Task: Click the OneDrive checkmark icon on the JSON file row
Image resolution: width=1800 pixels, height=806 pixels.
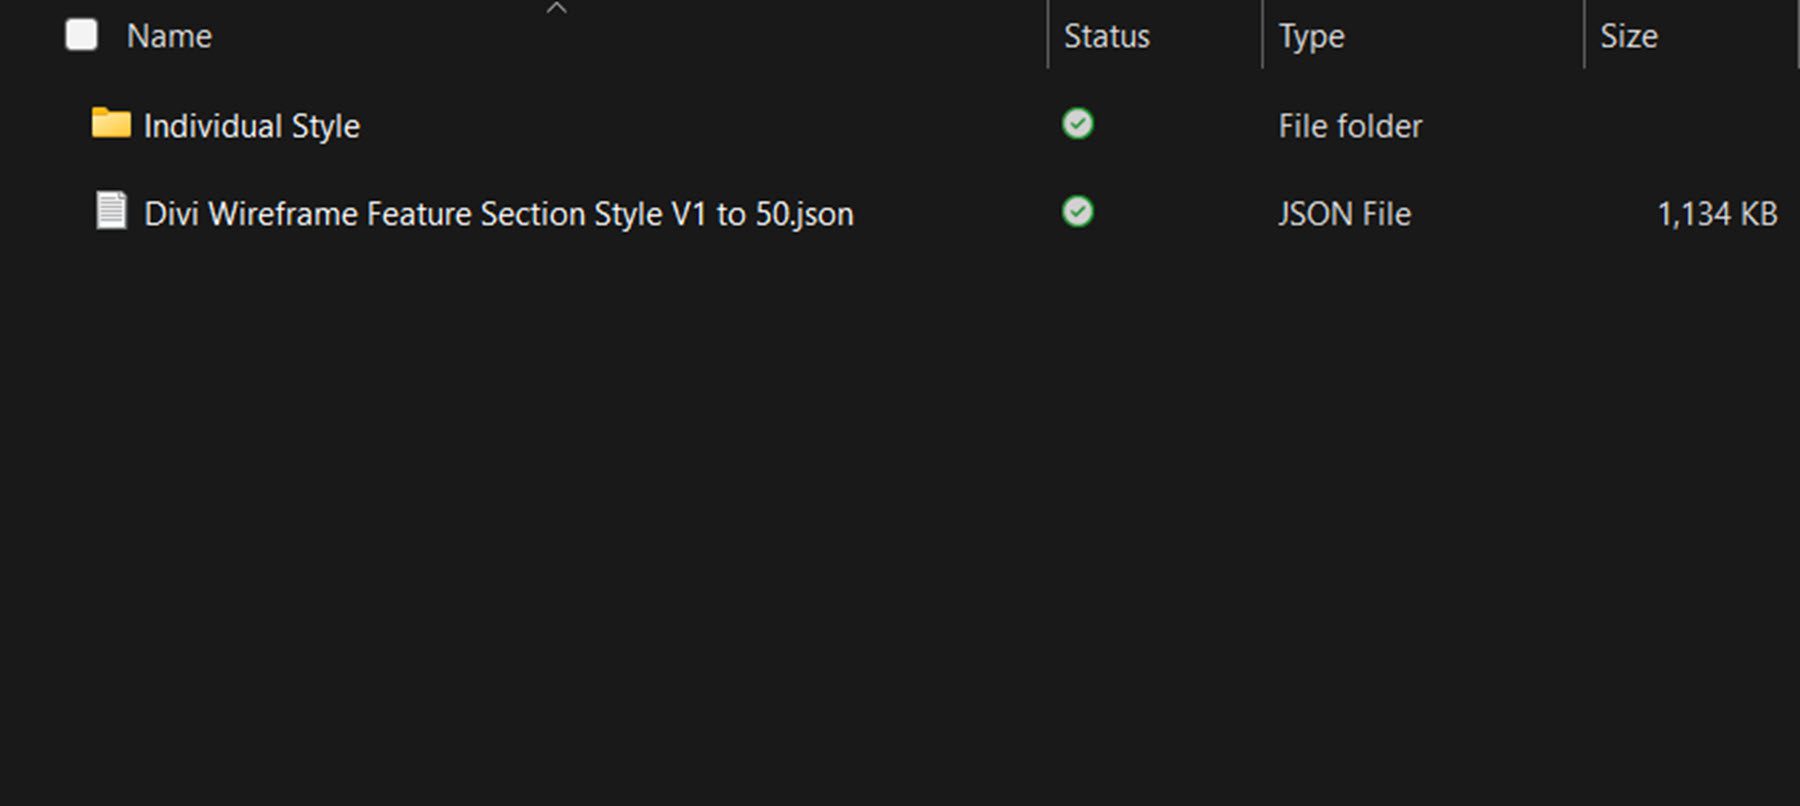Action: coord(1077,211)
